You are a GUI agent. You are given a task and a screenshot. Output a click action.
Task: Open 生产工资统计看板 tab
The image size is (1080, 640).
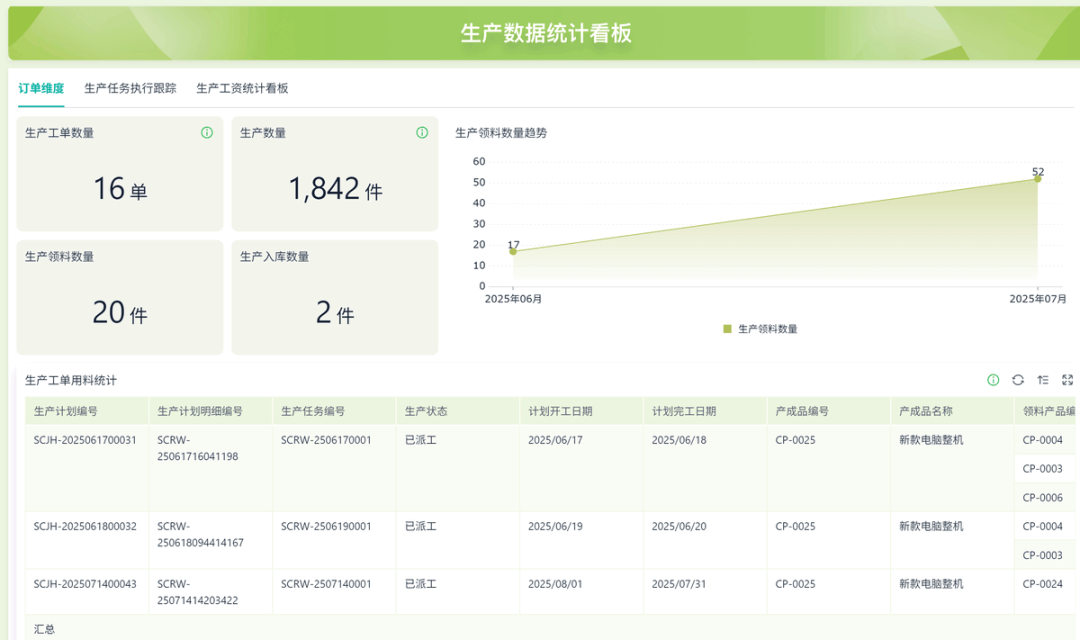tap(242, 88)
